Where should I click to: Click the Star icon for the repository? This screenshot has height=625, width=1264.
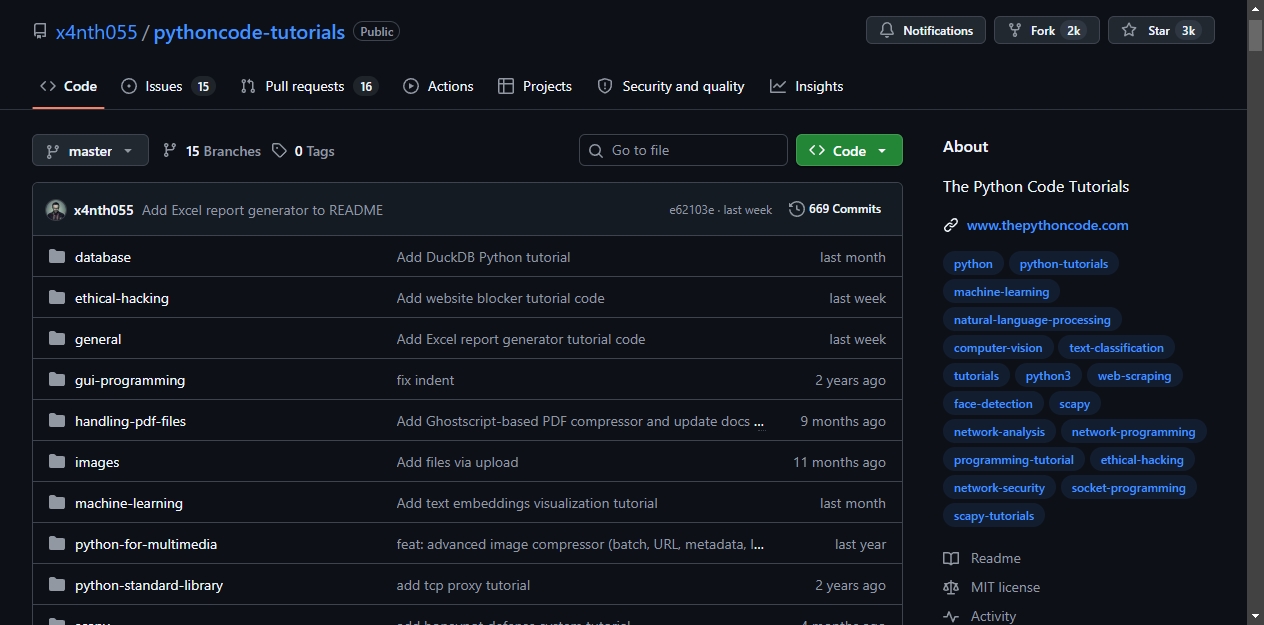pyautogui.click(x=1129, y=31)
